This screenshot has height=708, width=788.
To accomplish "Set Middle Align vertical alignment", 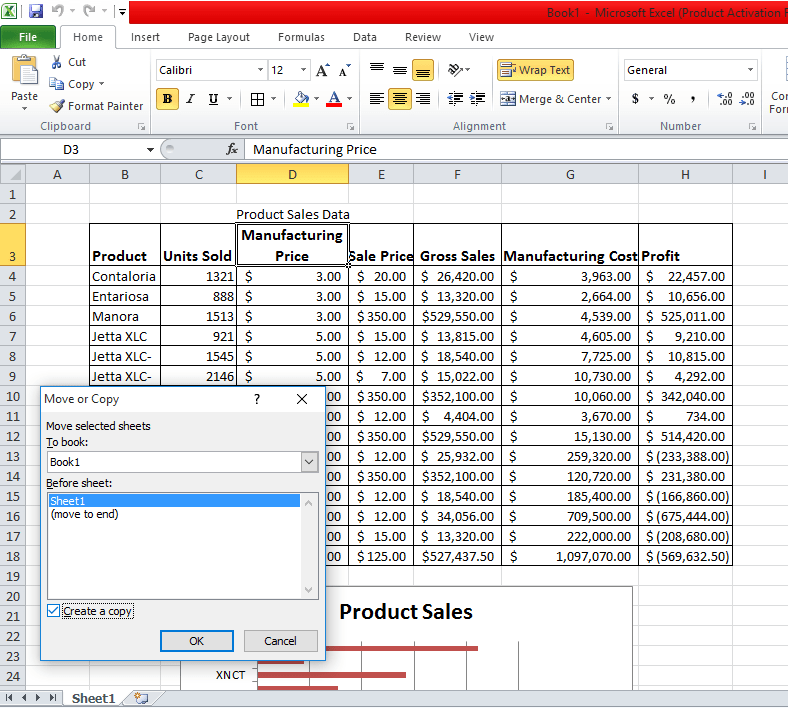I will click(400, 70).
